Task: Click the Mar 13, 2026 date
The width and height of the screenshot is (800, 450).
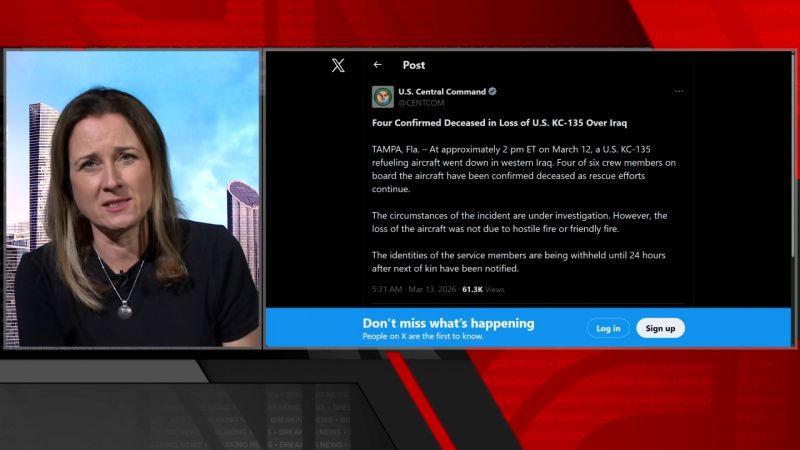Action: coord(432,289)
